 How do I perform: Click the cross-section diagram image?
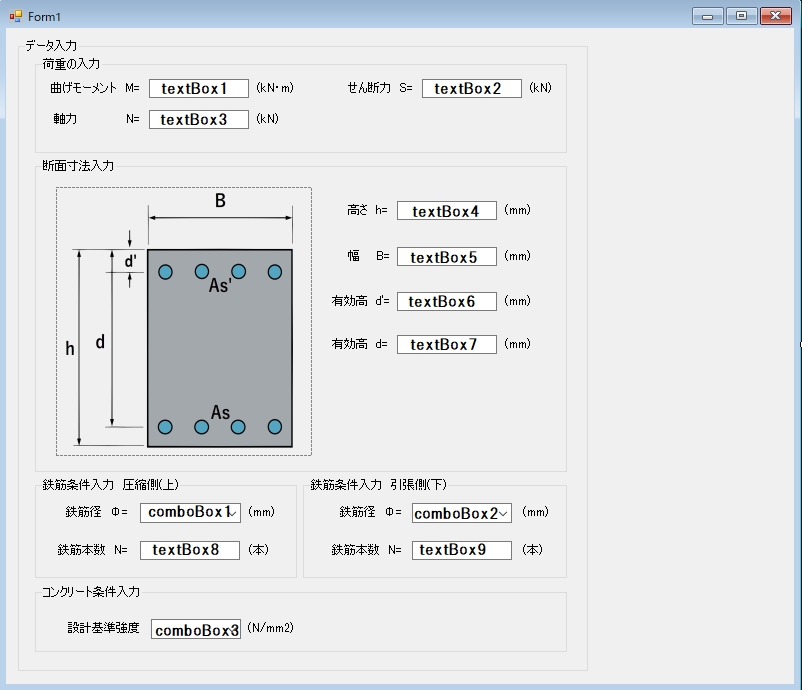point(183,321)
